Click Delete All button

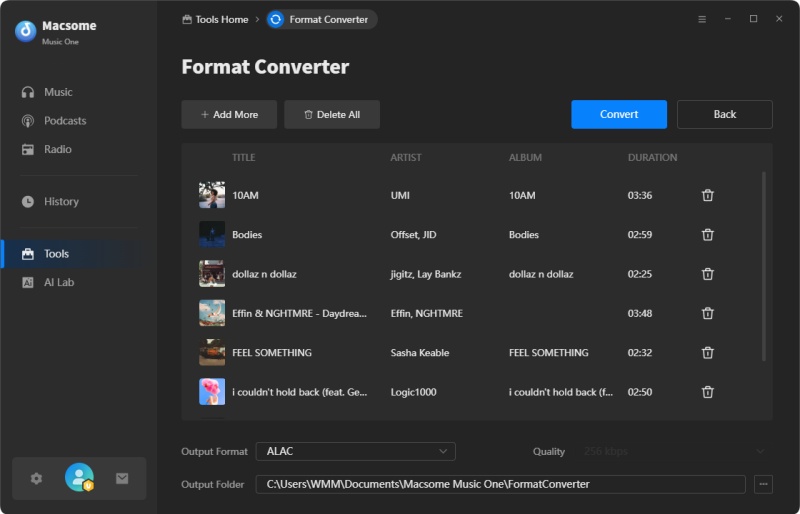click(332, 114)
